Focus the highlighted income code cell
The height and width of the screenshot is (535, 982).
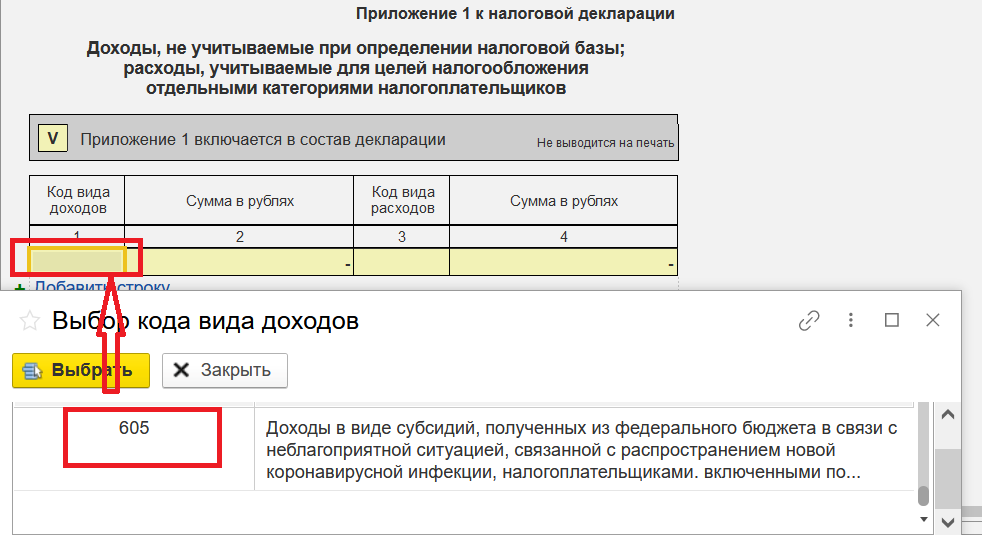pyautogui.click(x=76, y=262)
